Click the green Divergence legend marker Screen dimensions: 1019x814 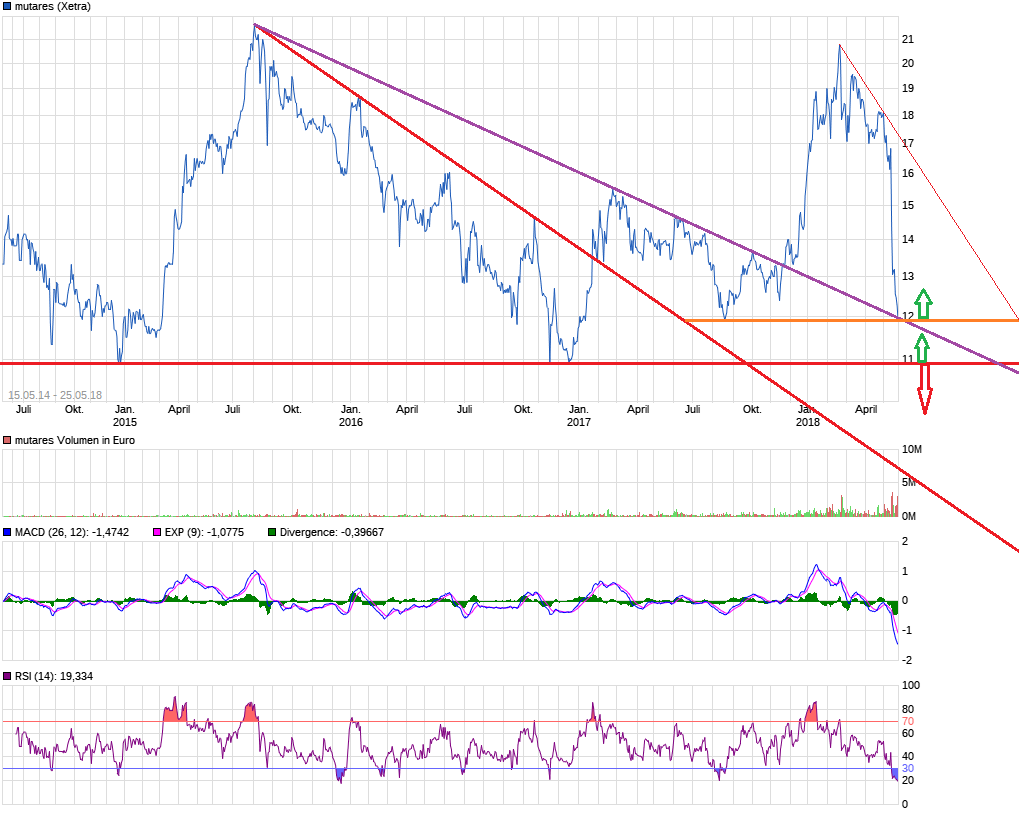click(272, 533)
